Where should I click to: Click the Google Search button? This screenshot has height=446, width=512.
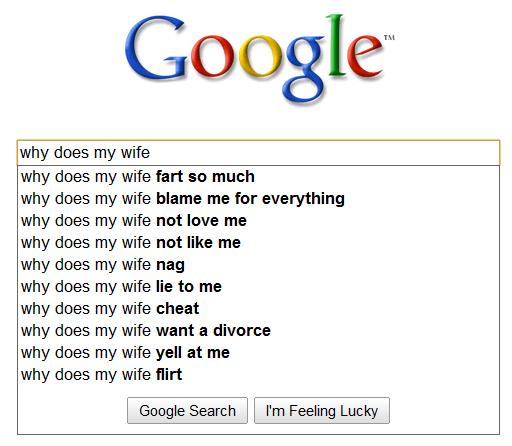pyautogui.click(x=187, y=410)
